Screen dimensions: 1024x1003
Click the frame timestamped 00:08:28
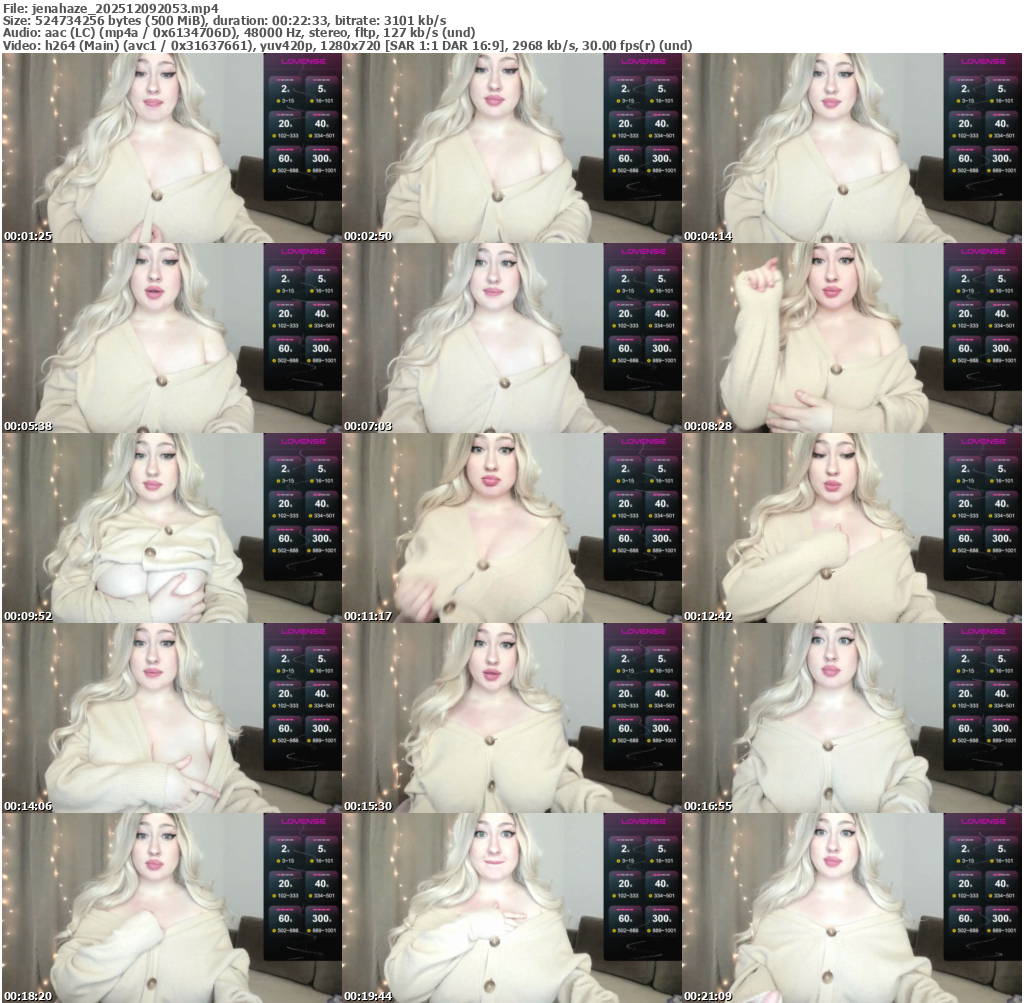click(852, 338)
